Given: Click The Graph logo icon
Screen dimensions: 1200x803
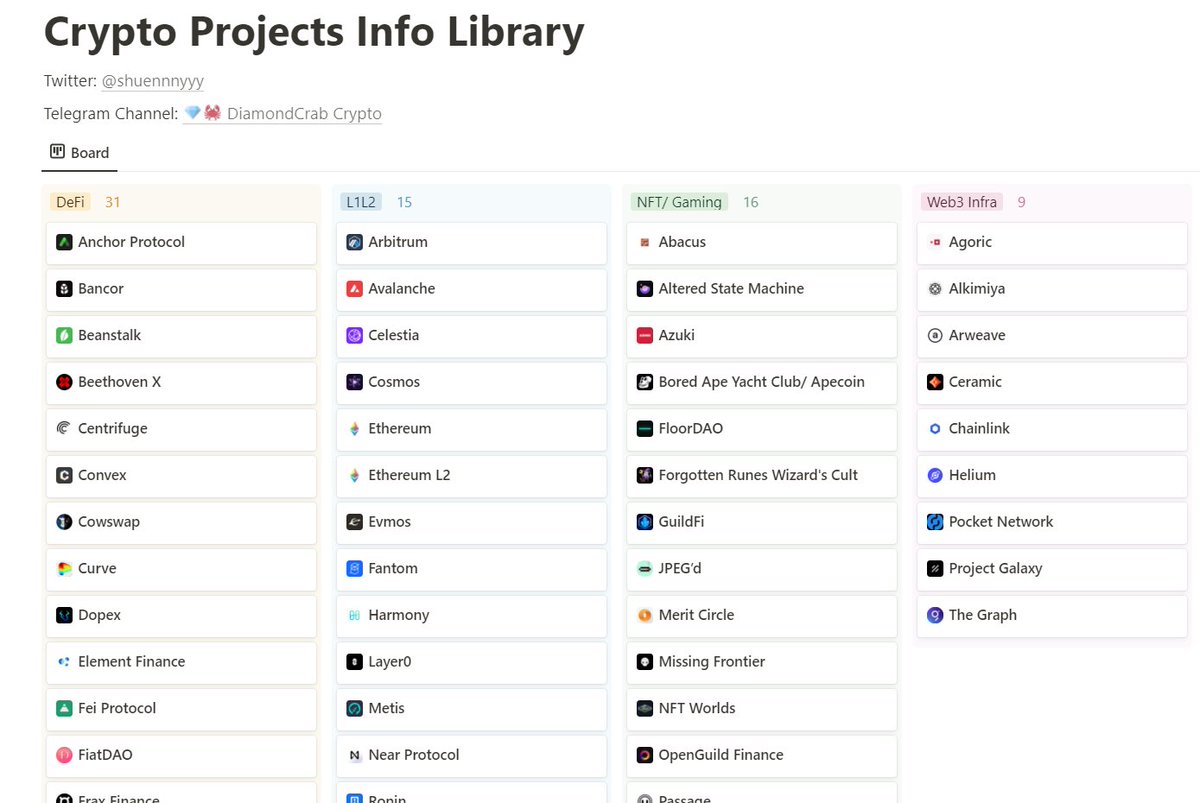Looking at the screenshot, I should pyautogui.click(x=935, y=615).
